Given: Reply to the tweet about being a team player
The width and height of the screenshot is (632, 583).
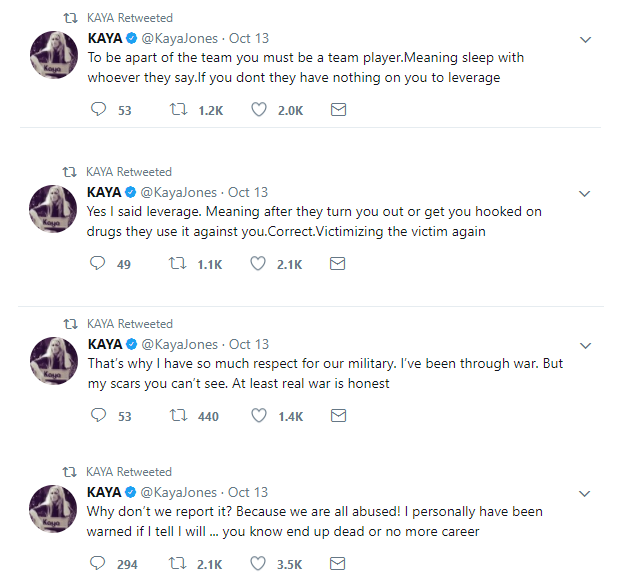Looking at the screenshot, I should (x=97, y=110).
